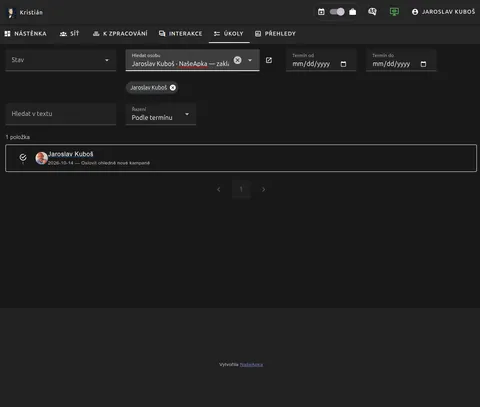Select page 1 in pagination
This screenshot has height=407, width=480.
point(241,189)
